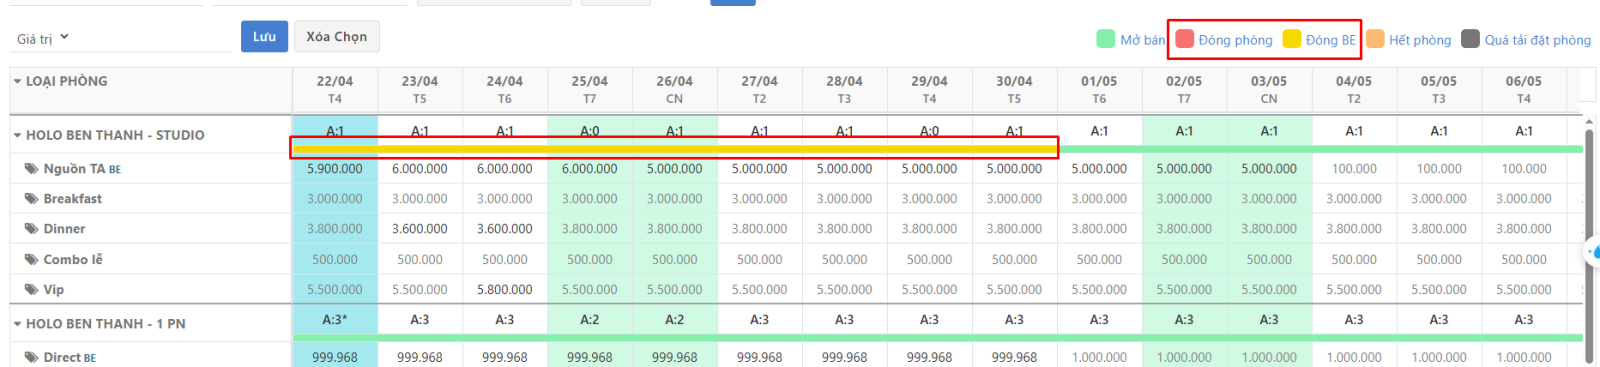The width and height of the screenshot is (1600, 367).
Task: Click the tag icon next to Breakfast
Action: coord(32,199)
